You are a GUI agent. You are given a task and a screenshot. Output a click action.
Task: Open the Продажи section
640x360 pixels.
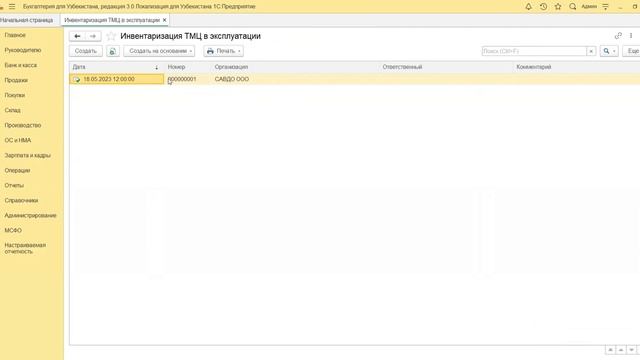pos(16,80)
